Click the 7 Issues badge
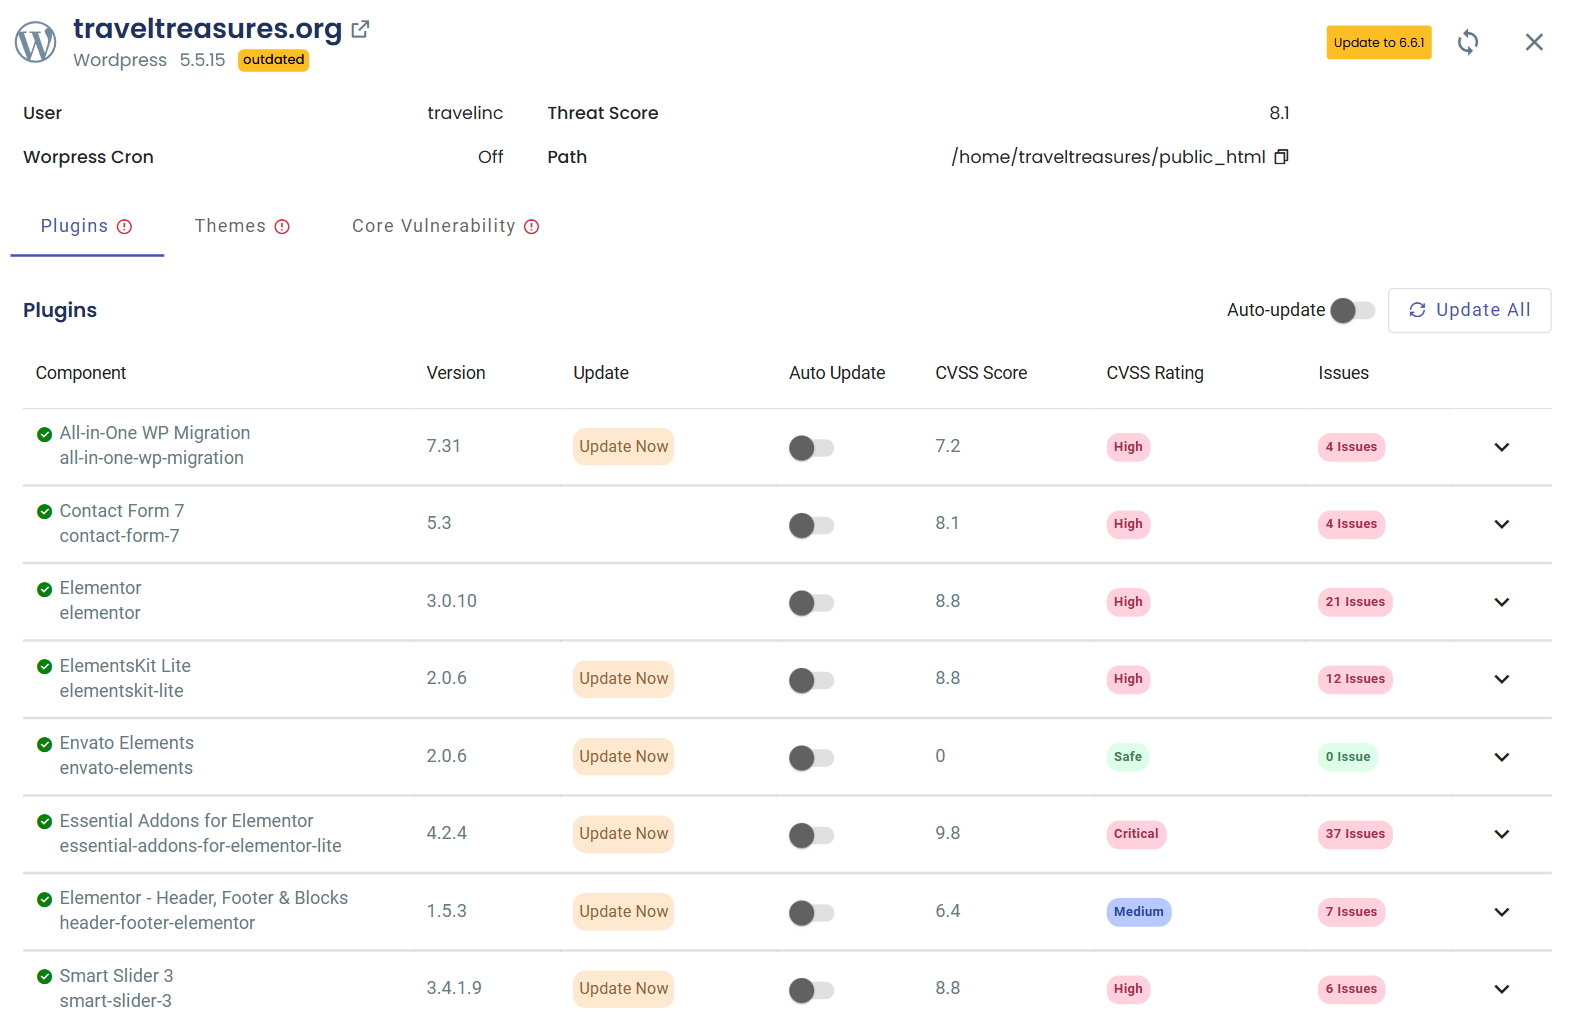The height and width of the screenshot is (1020, 1572). pos(1351,912)
